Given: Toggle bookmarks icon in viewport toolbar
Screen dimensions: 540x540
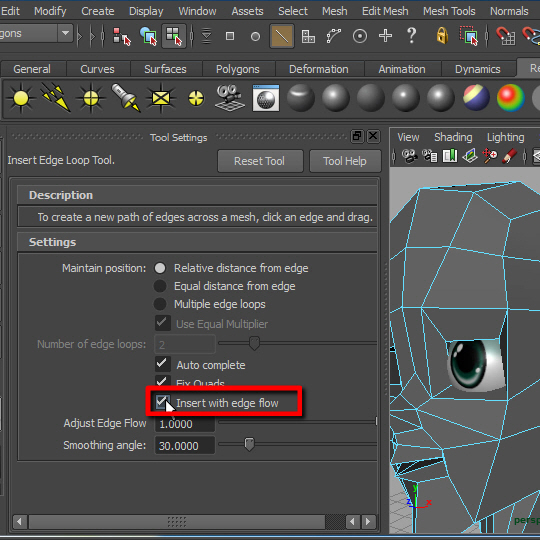Looking at the screenshot, I should 450,156.
